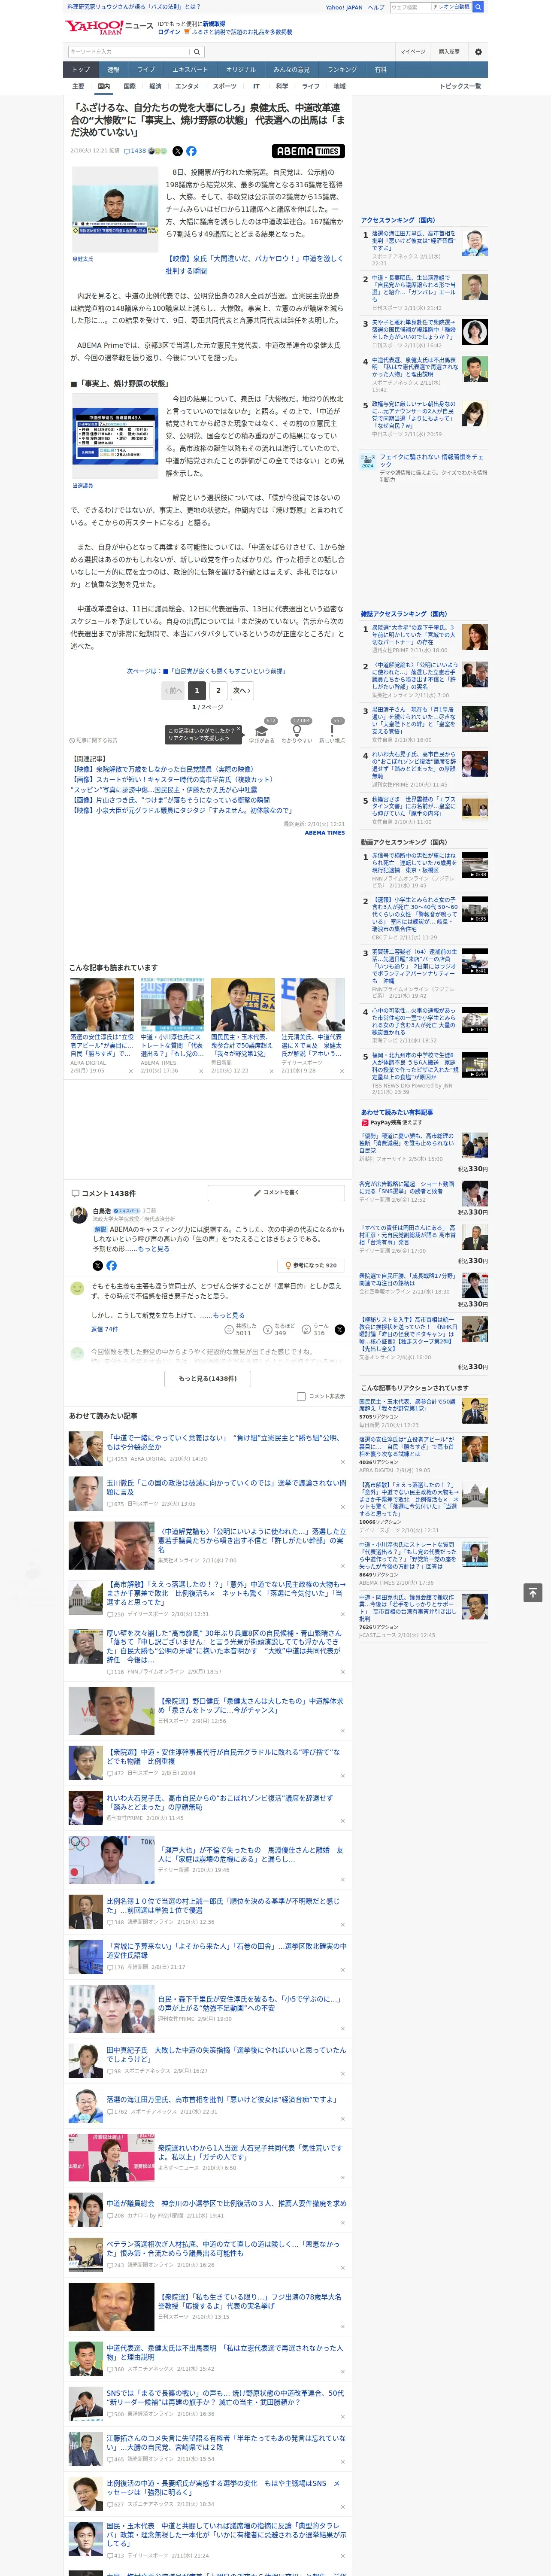Image resolution: width=551 pixels, height=2576 pixels.
Task: Click the キーワードを入力 search field
Action: tap(129, 51)
